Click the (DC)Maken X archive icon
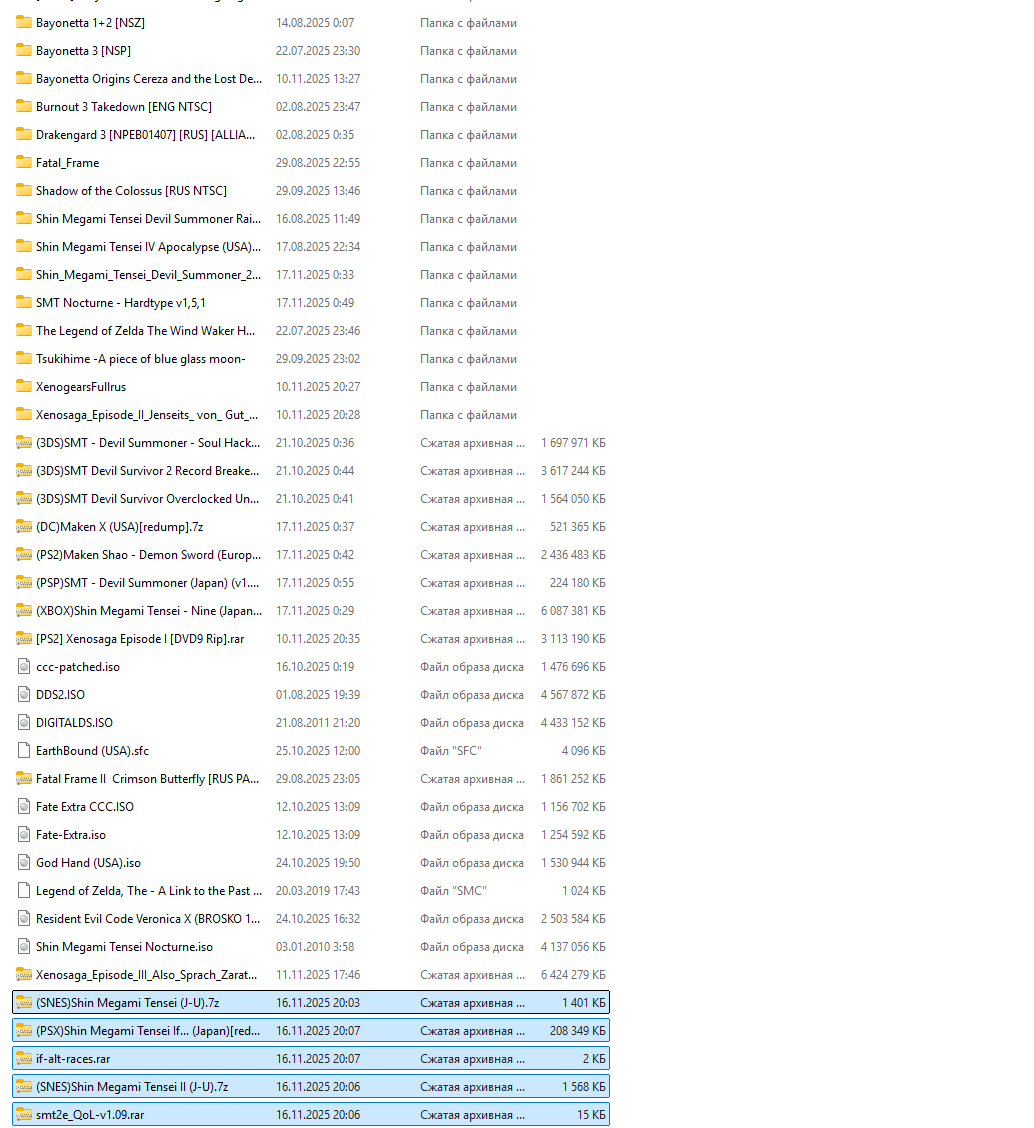 (x=24, y=527)
